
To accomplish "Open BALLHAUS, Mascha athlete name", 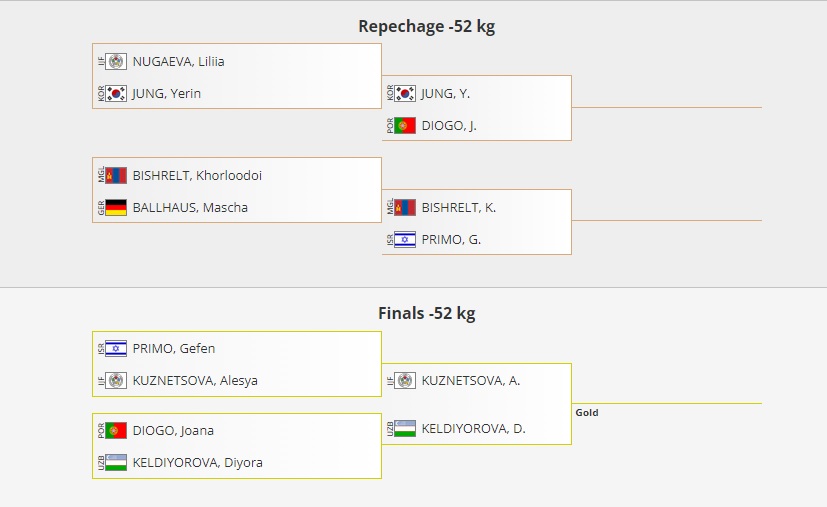I will [190, 208].
